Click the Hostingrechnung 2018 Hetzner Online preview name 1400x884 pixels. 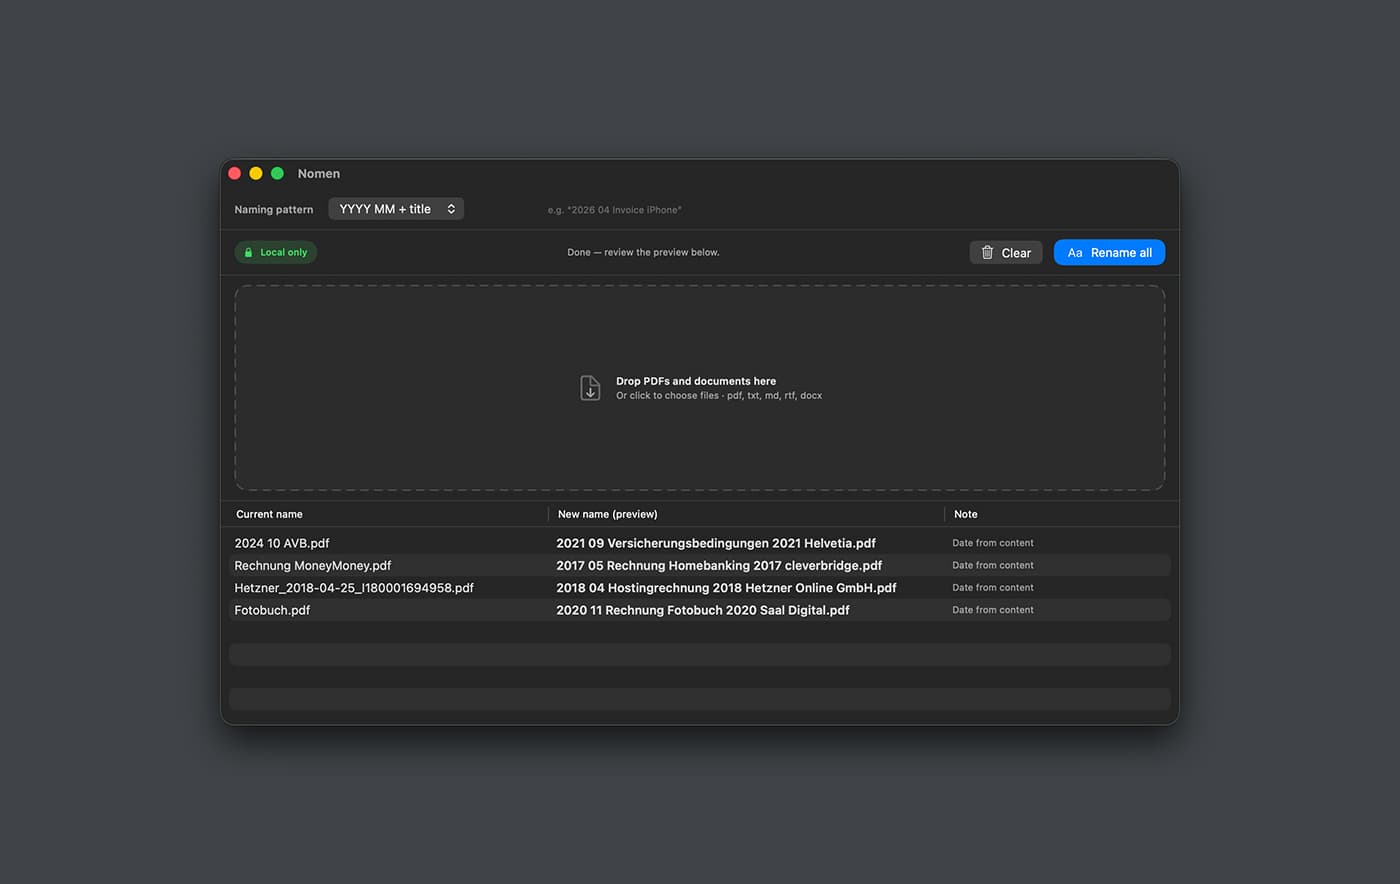click(x=726, y=588)
